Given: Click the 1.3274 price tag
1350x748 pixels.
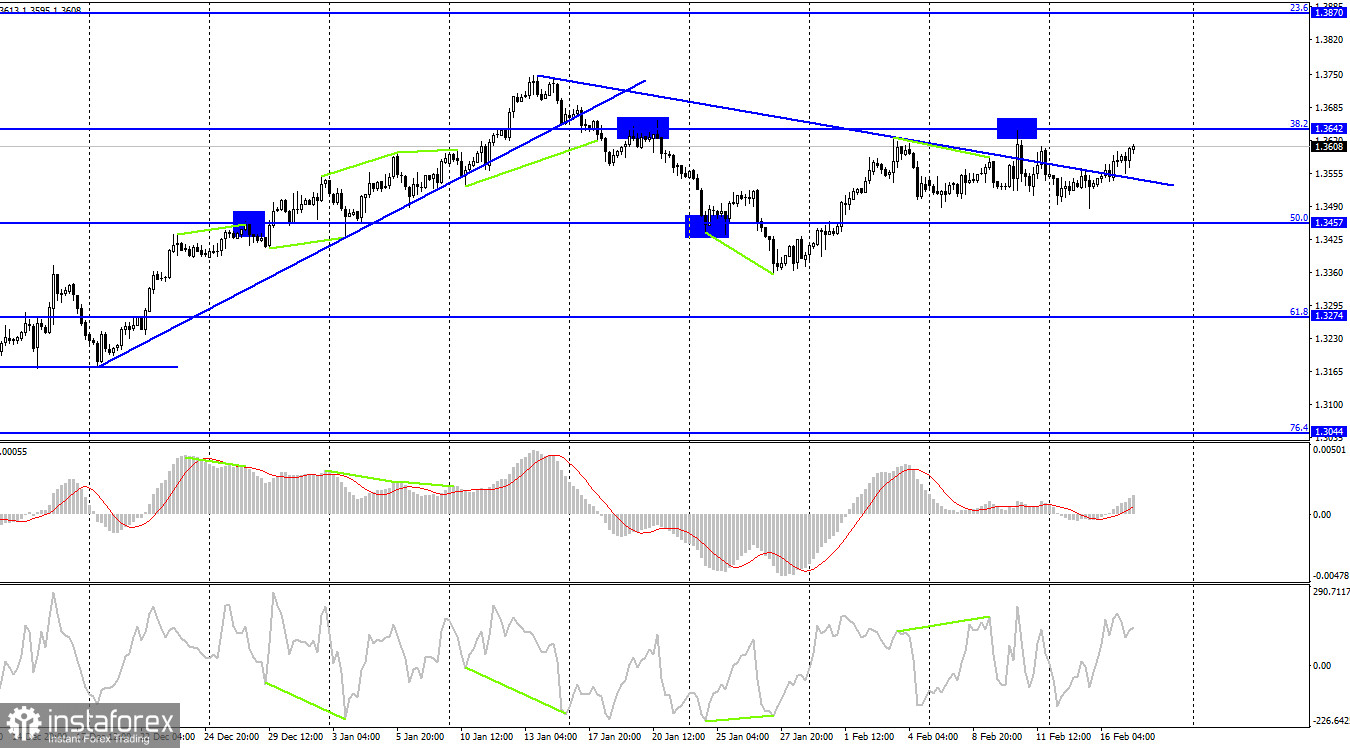Looking at the screenshot, I should (1329, 316).
